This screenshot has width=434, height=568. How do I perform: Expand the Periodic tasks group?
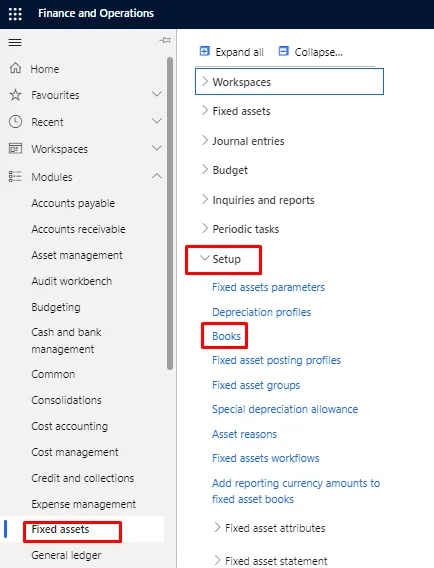coord(205,229)
